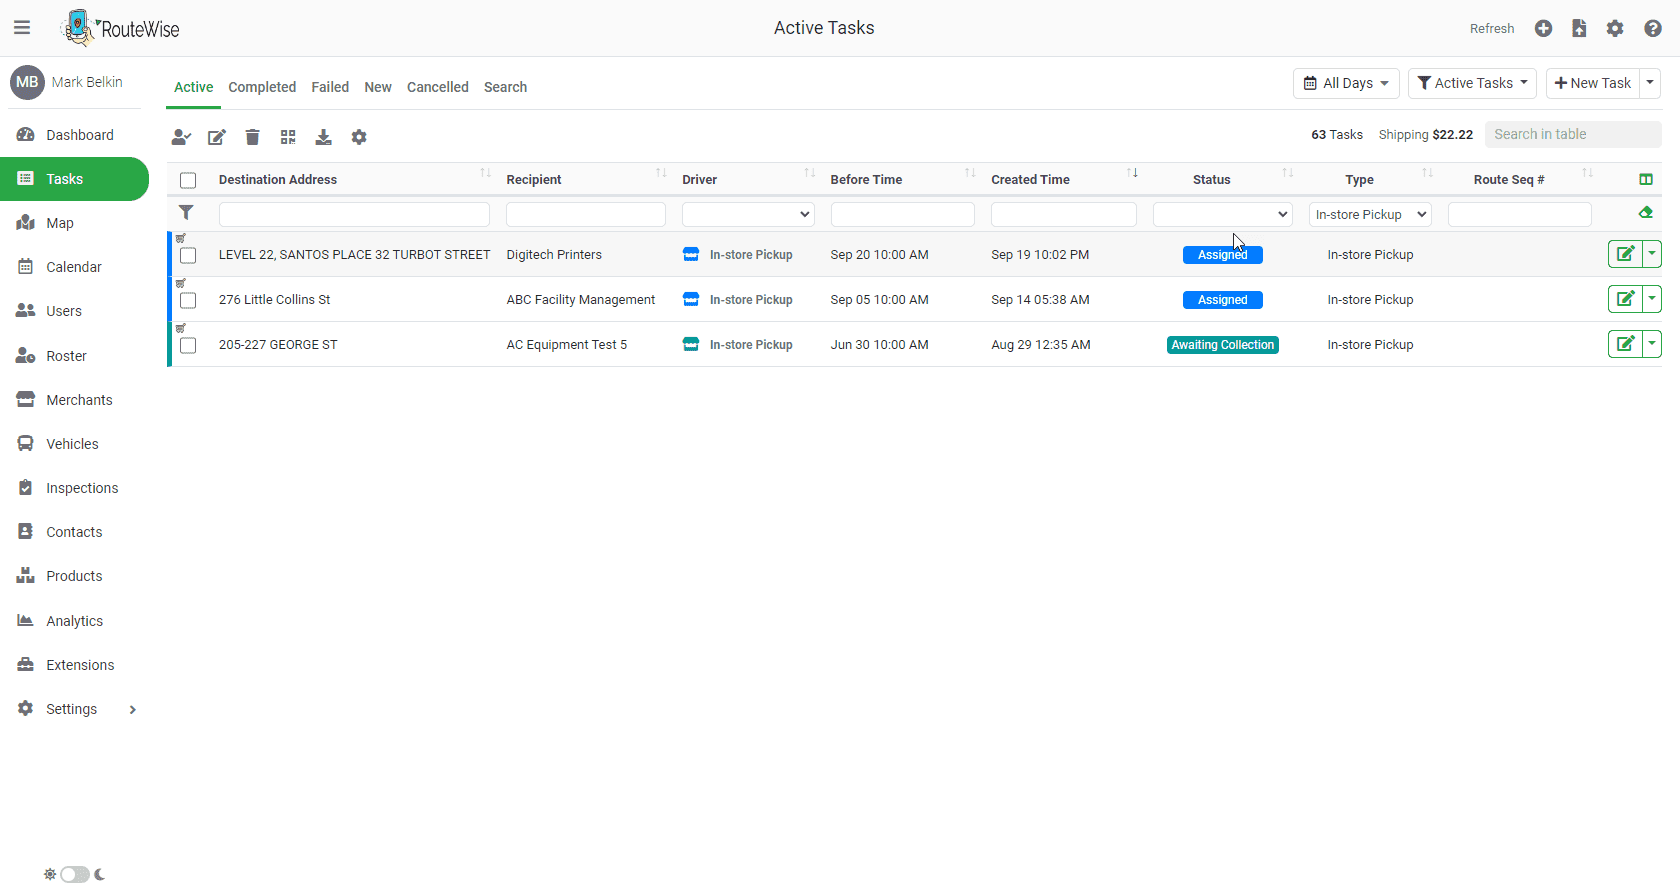Click the delete trash icon in toolbar
This screenshot has height=894, width=1680.
coord(252,137)
